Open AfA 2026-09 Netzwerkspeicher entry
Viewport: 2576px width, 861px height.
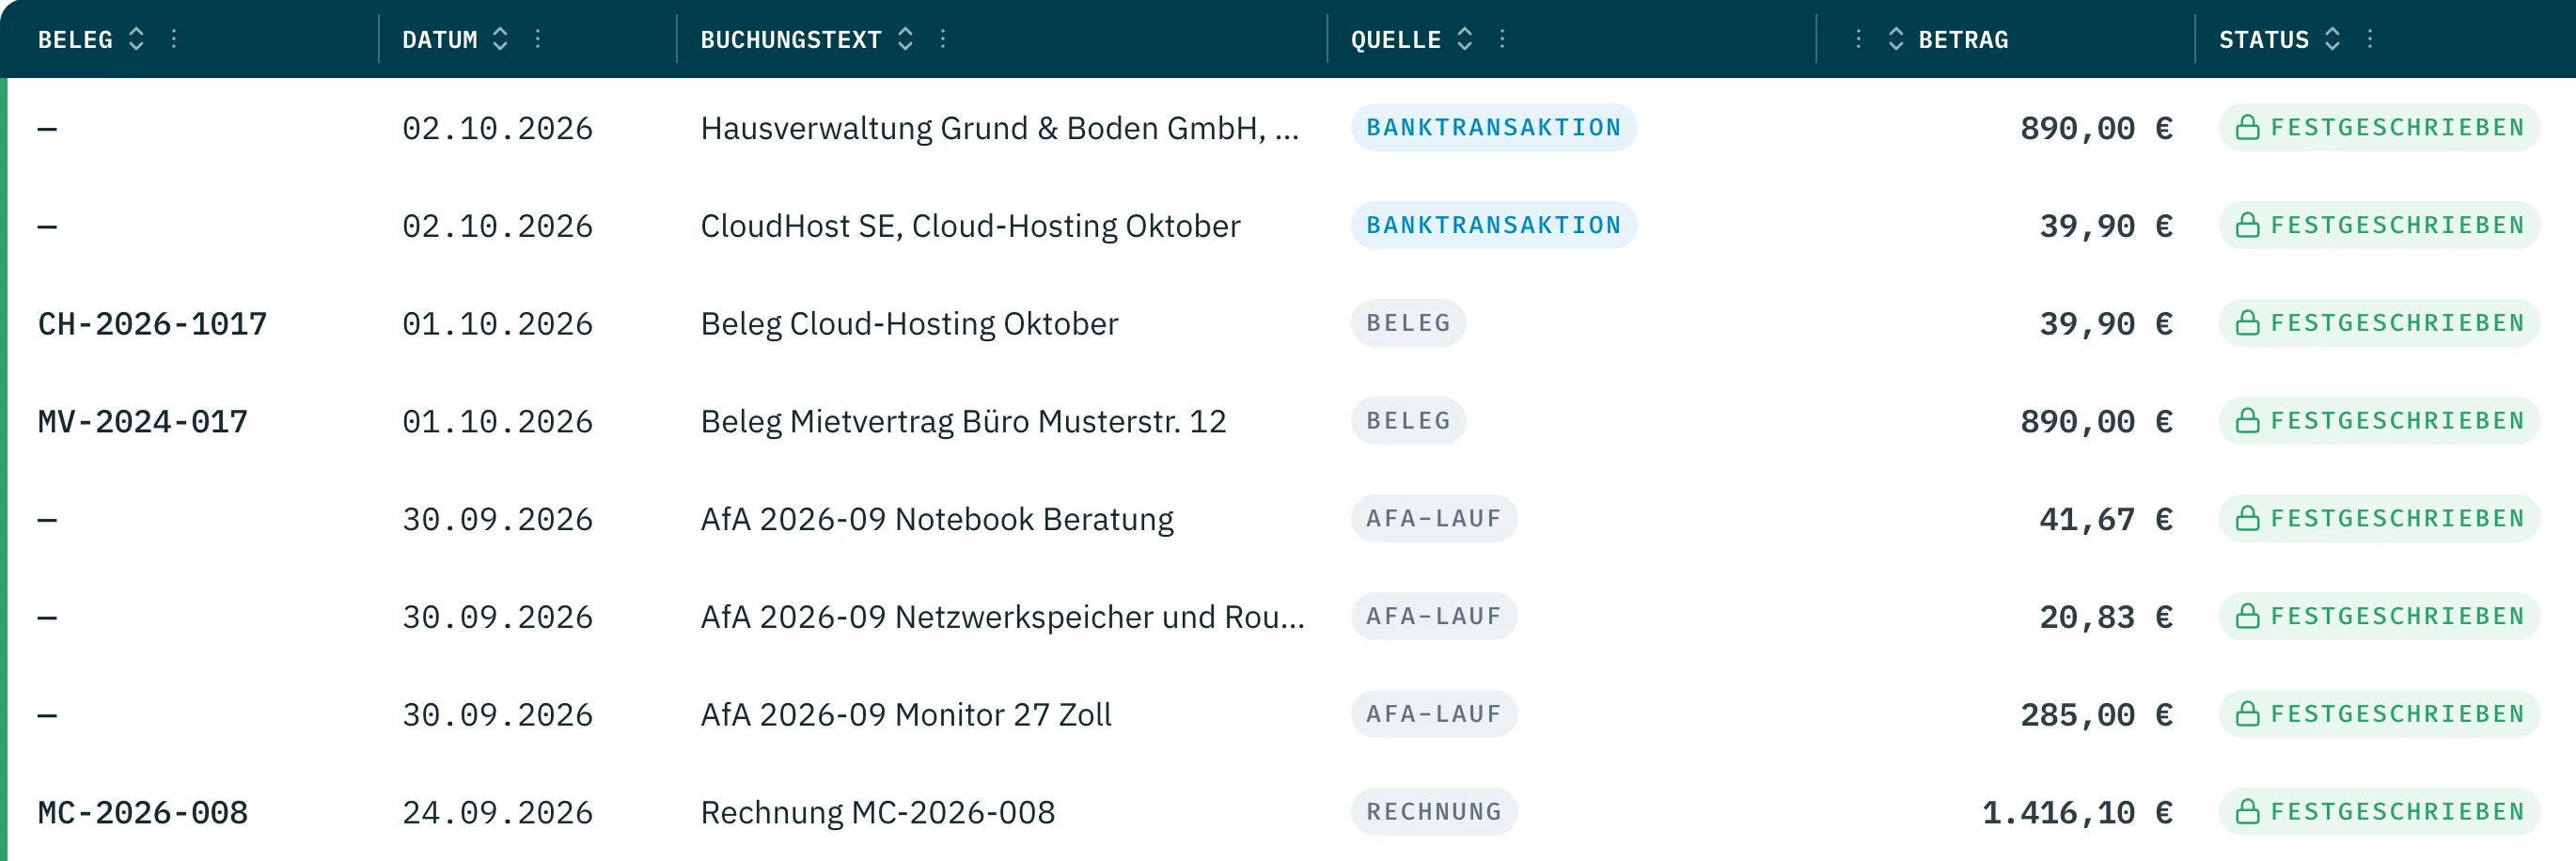click(1002, 617)
